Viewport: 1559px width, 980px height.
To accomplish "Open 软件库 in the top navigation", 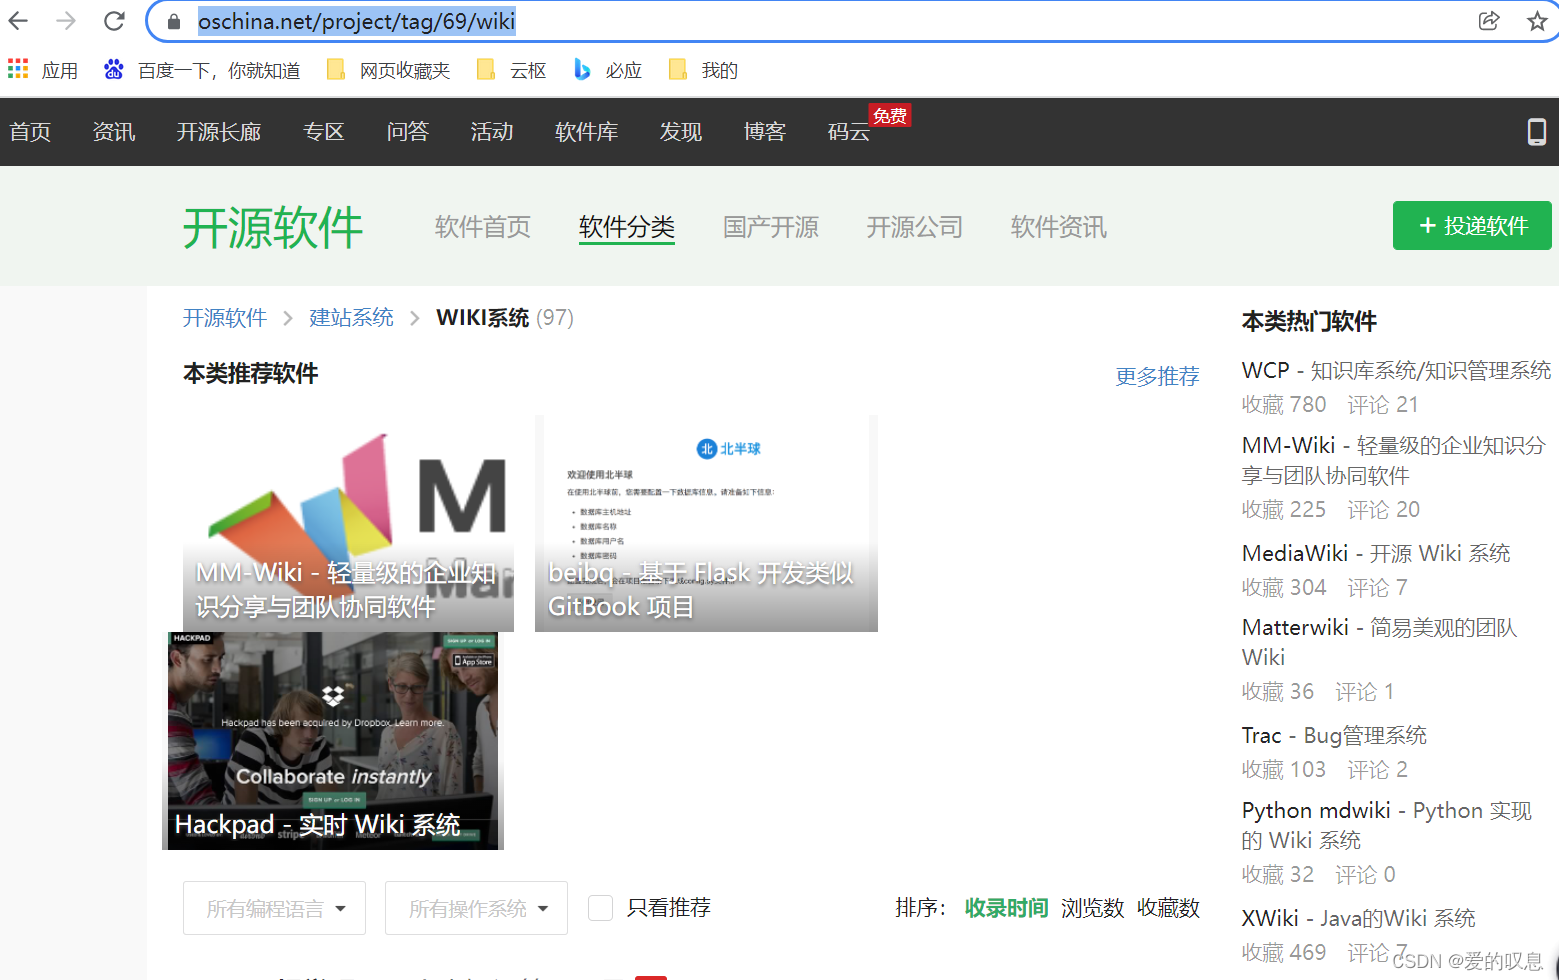I will pyautogui.click(x=586, y=132).
